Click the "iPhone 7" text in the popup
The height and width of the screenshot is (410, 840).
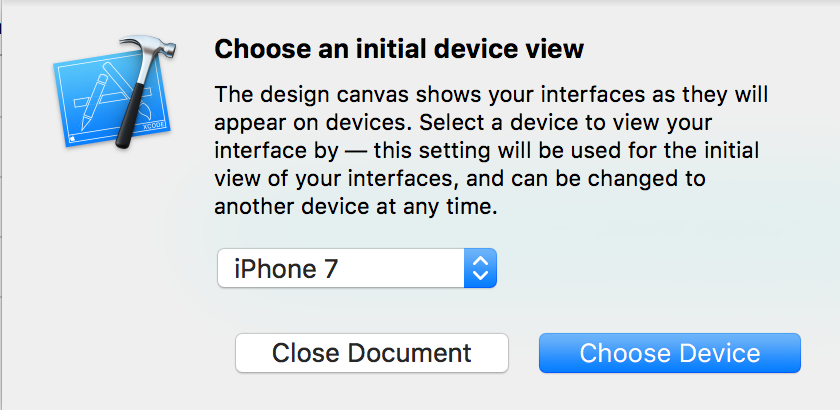[276, 268]
